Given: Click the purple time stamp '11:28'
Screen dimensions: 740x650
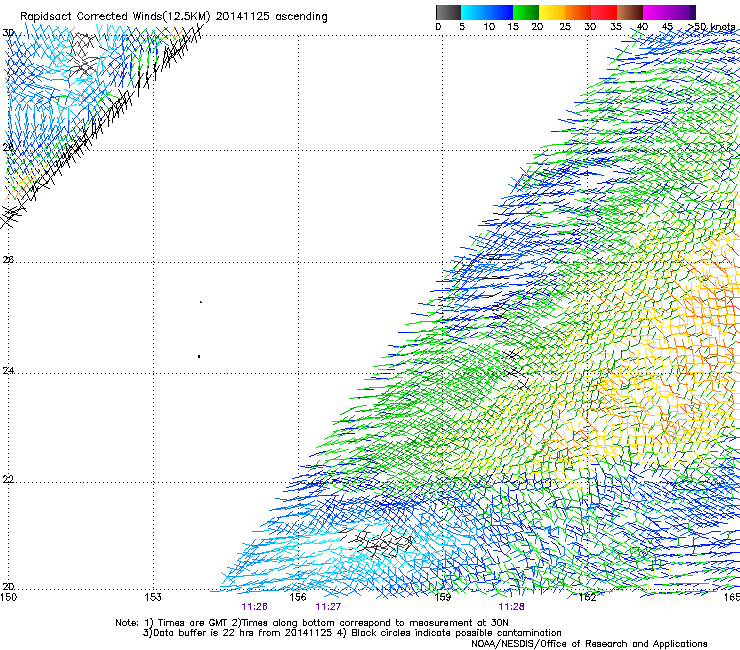Looking at the screenshot, I should [511, 607].
